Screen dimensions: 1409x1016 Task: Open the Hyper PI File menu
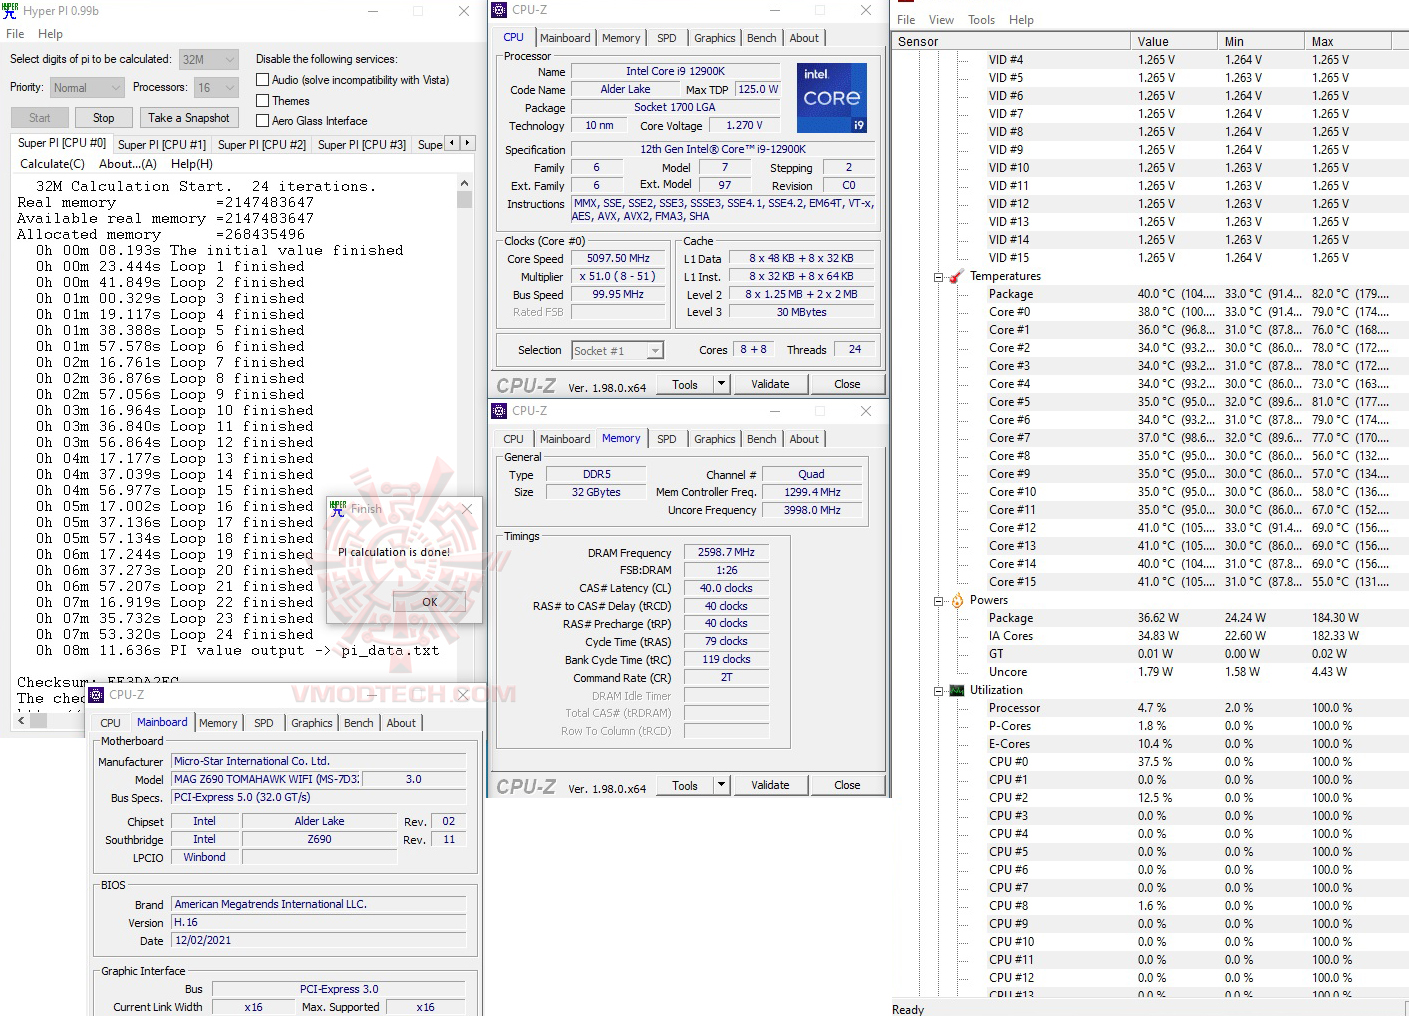pos(15,34)
